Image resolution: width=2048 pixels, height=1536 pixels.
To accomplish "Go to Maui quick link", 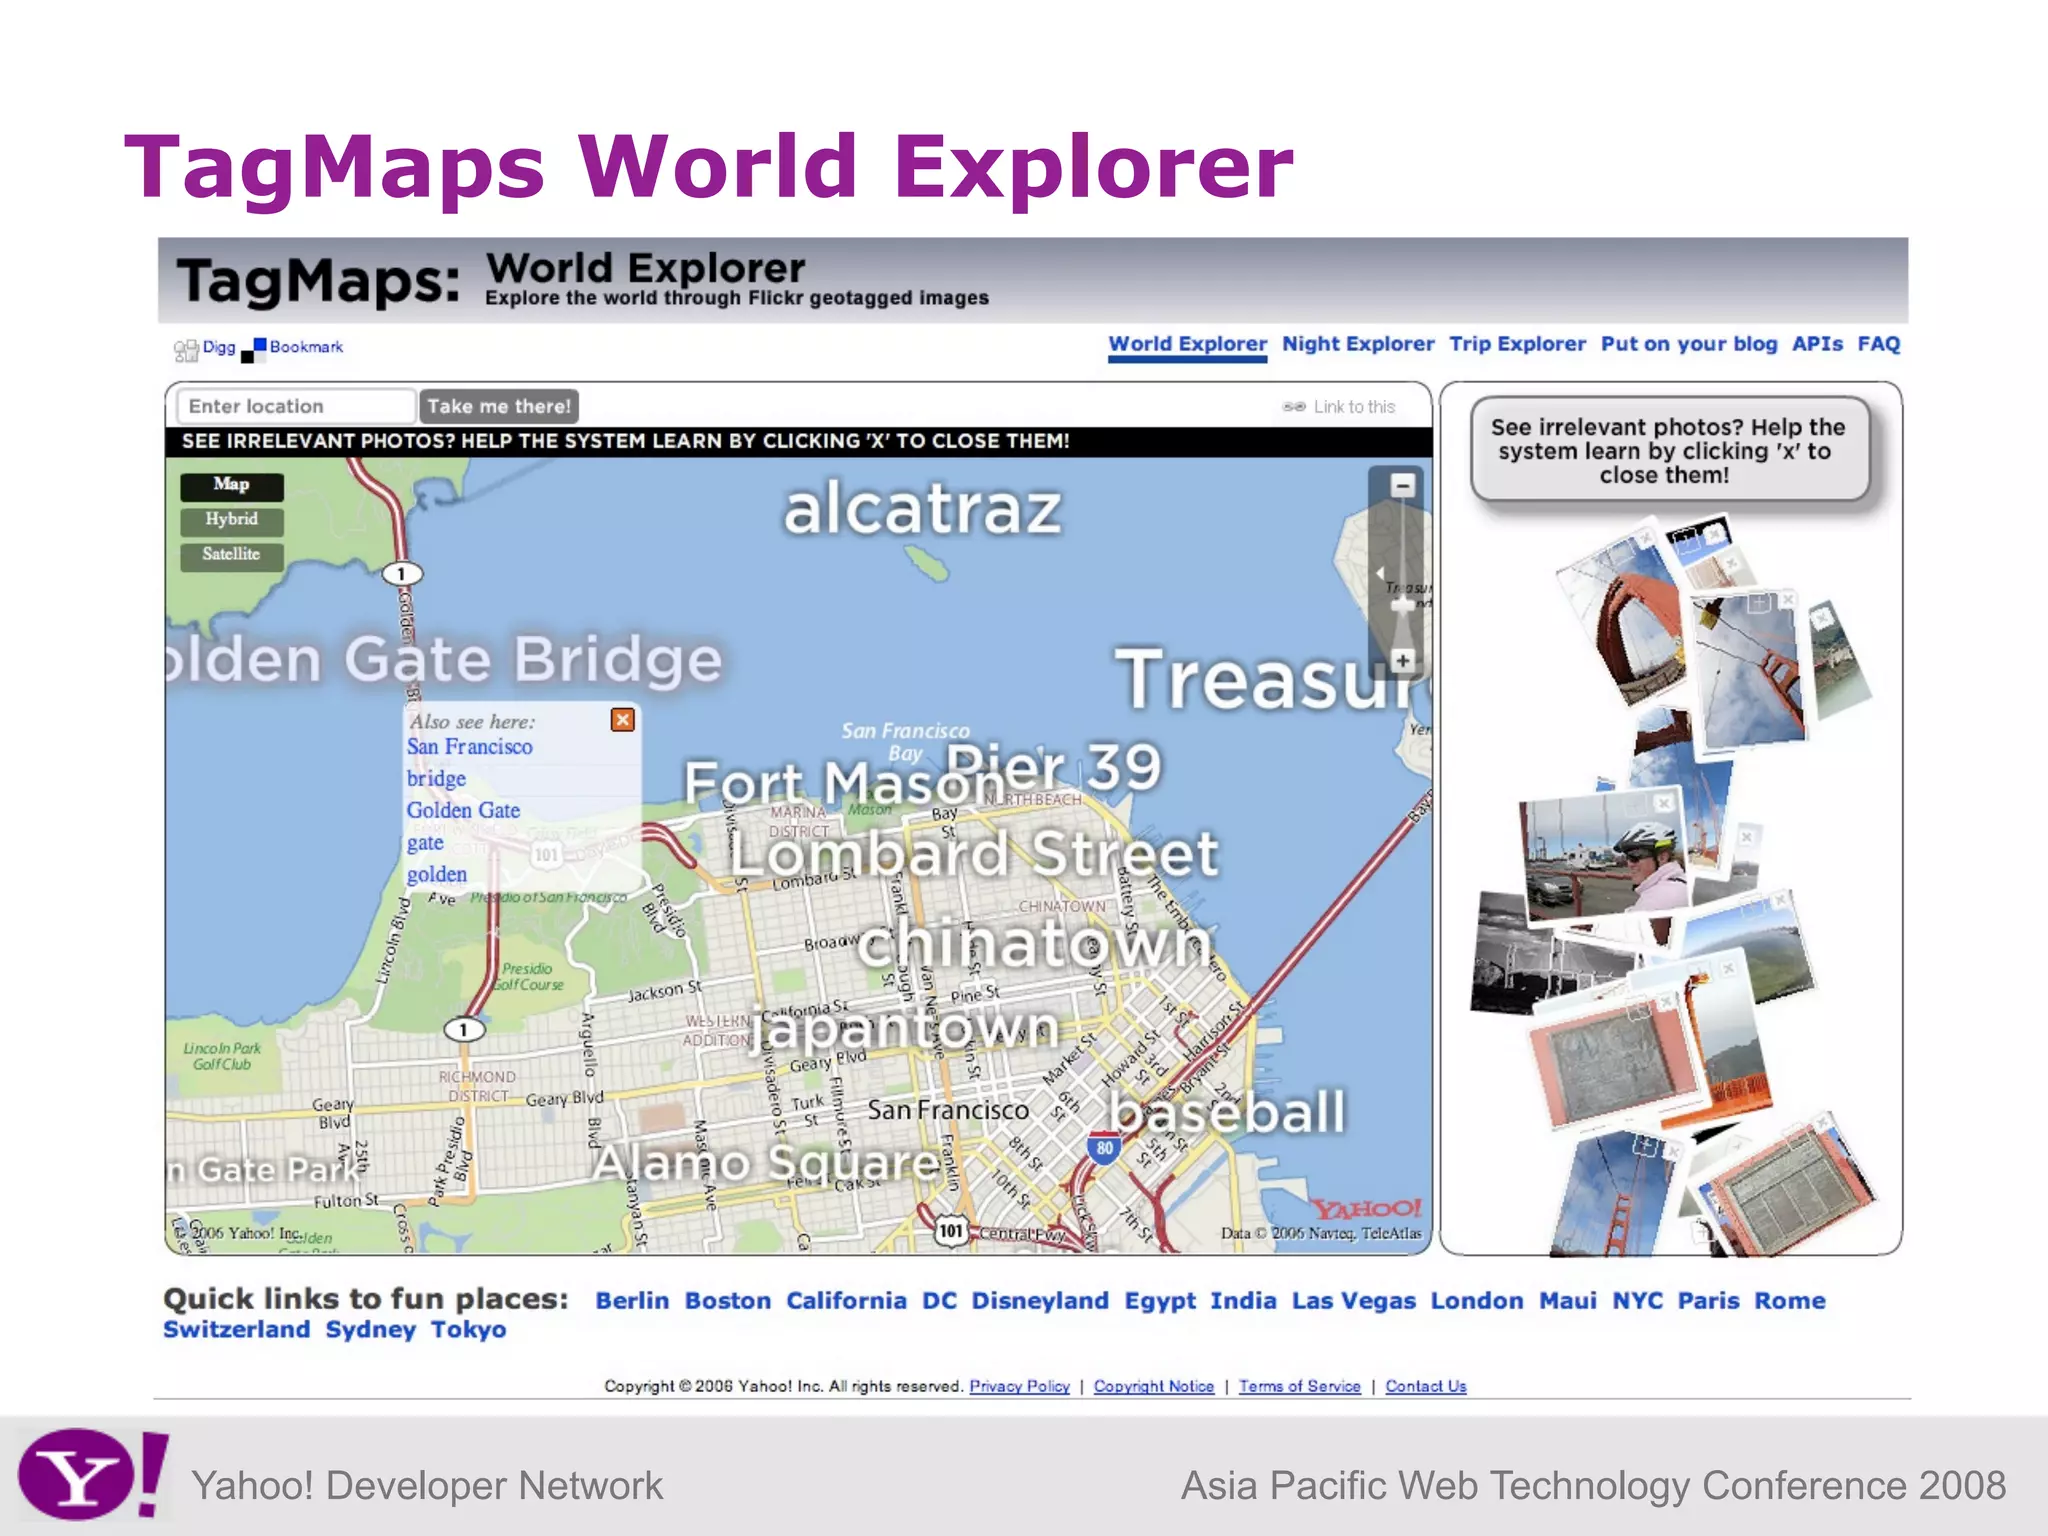I will pyautogui.click(x=1567, y=1301).
